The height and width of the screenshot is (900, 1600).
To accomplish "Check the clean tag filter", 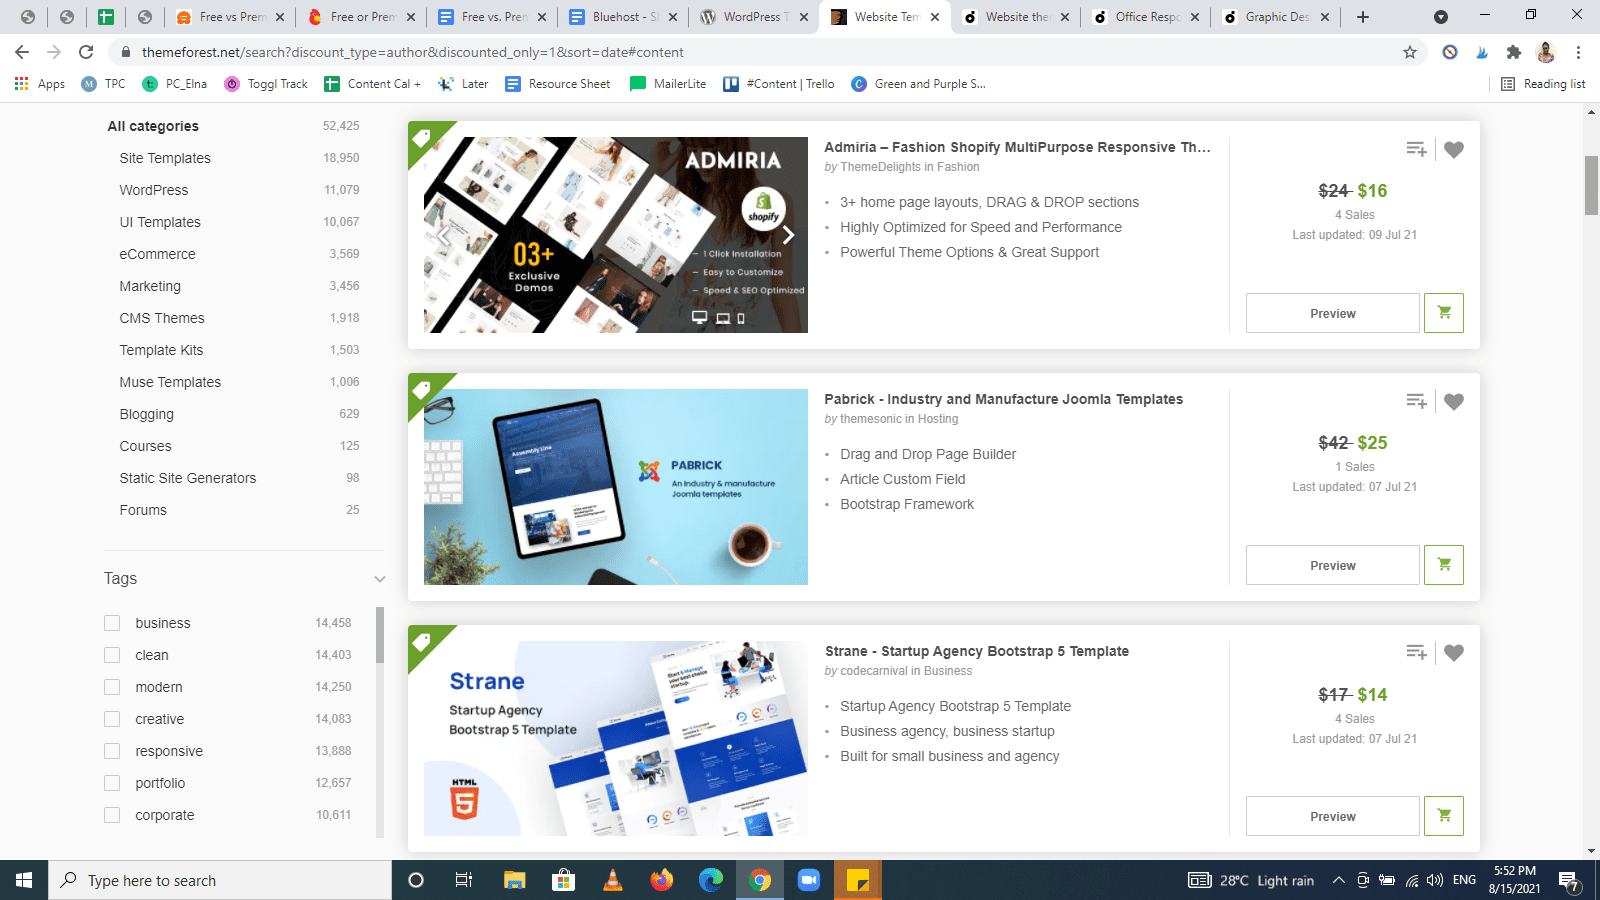I will (x=112, y=655).
